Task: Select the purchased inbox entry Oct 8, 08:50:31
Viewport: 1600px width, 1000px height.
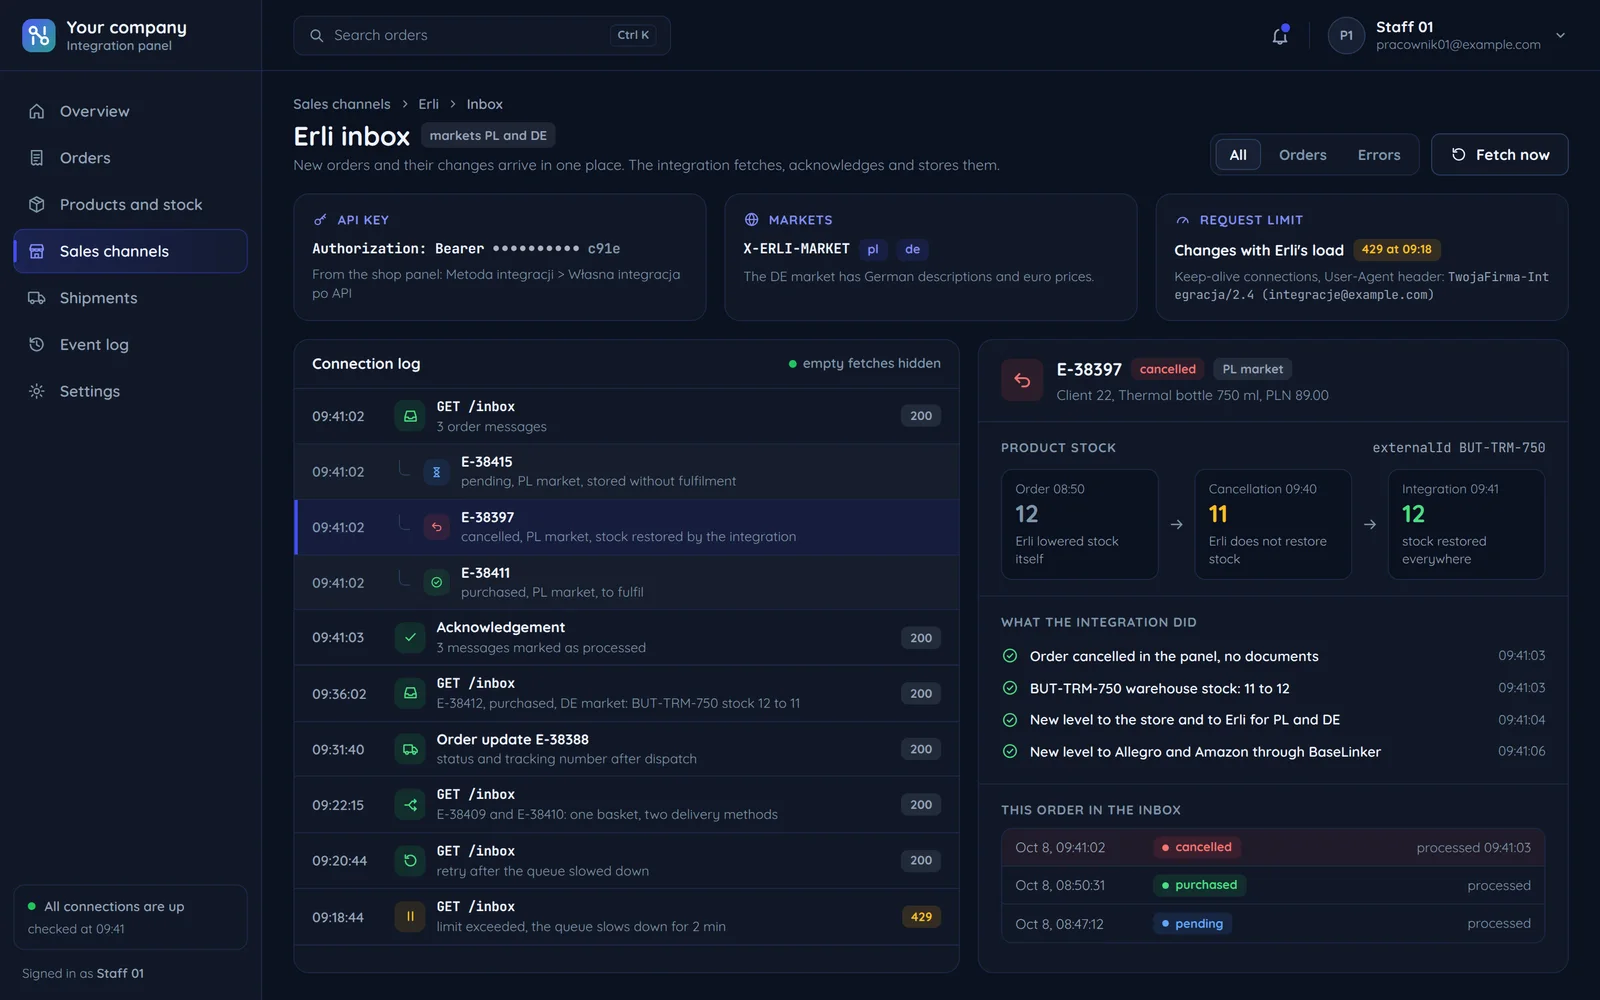Action: coord(1273,885)
